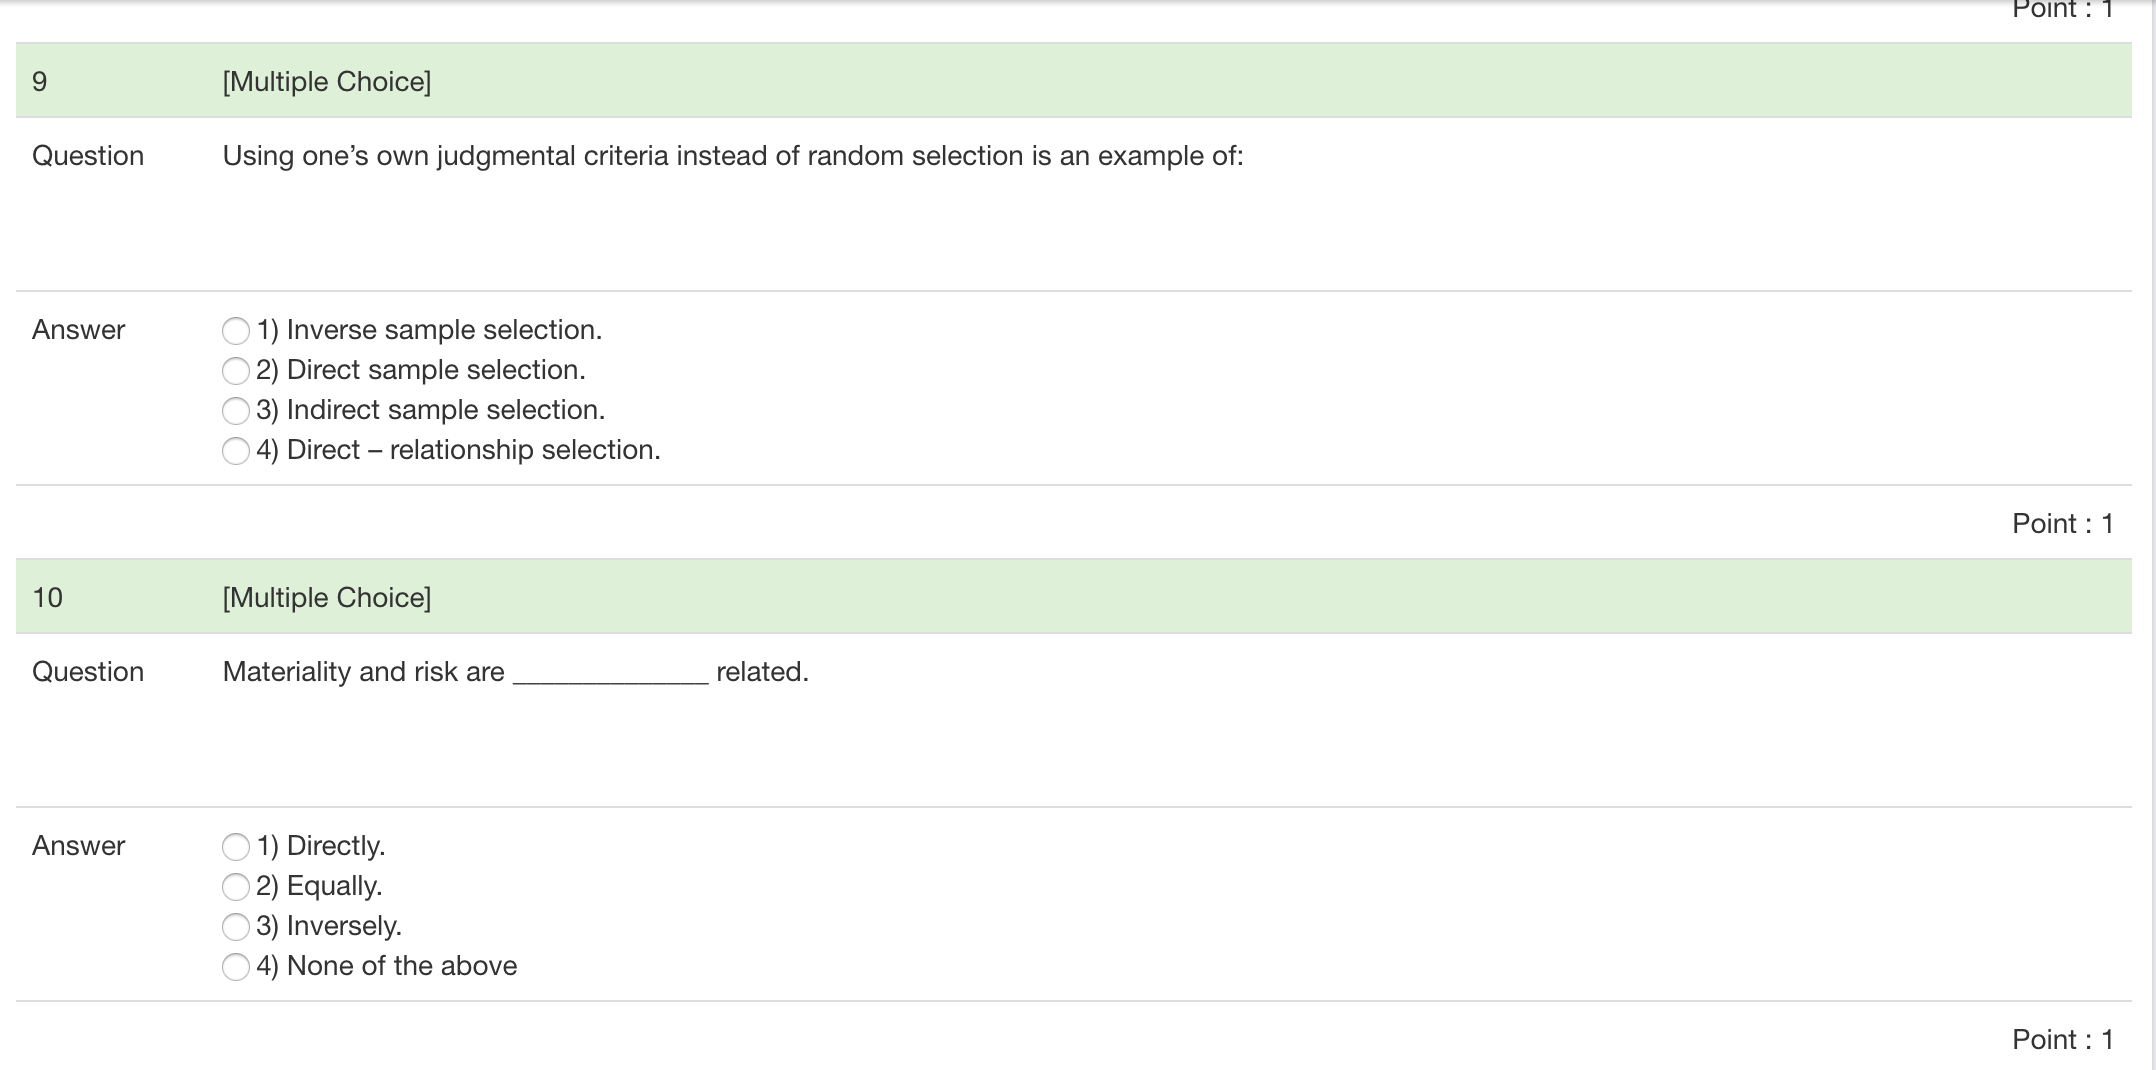Image resolution: width=2156 pixels, height=1070 pixels.
Task: Click the "[Multiple Choice]" label for question 9
Action: (x=326, y=82)
